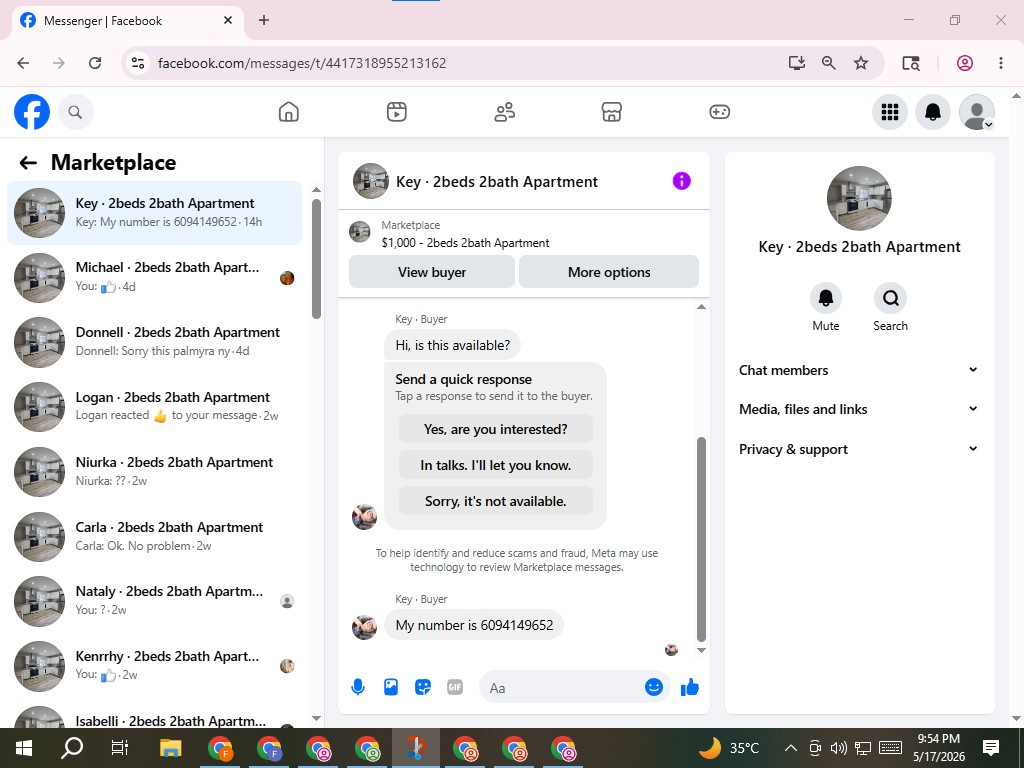Open Carla's conversation
This screenshot has height=768, width=1024.
click(155, 537)
